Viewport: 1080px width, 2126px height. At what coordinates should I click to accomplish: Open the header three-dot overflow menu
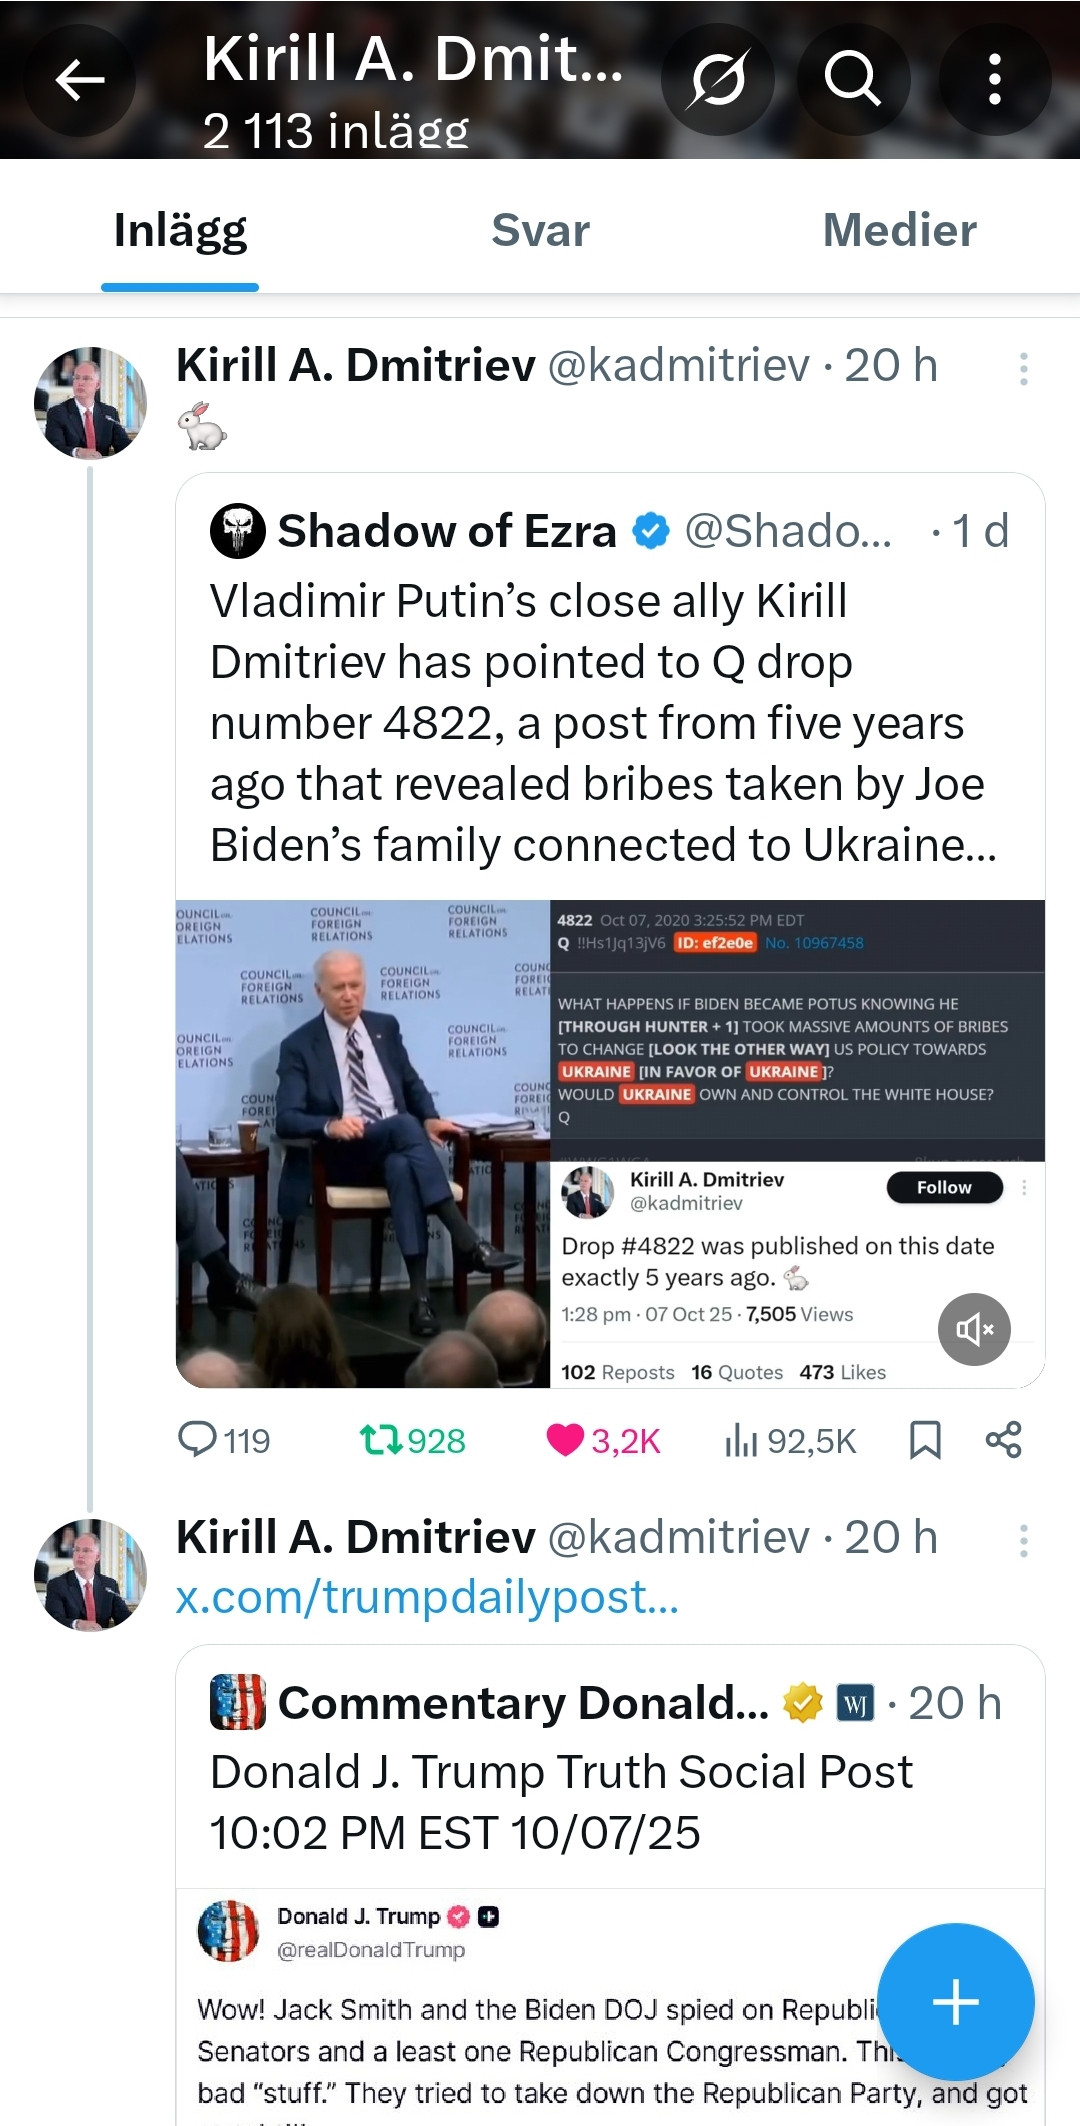coord(994,80)
